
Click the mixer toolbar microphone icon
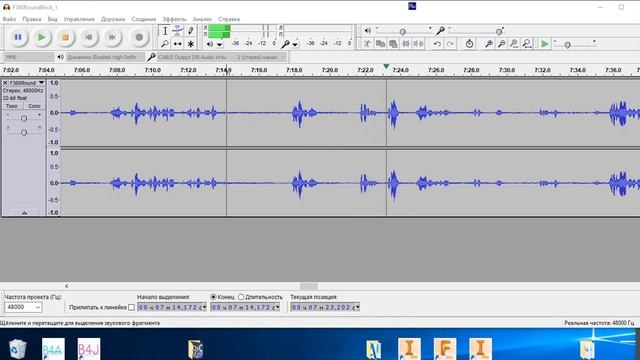point(440,31)
